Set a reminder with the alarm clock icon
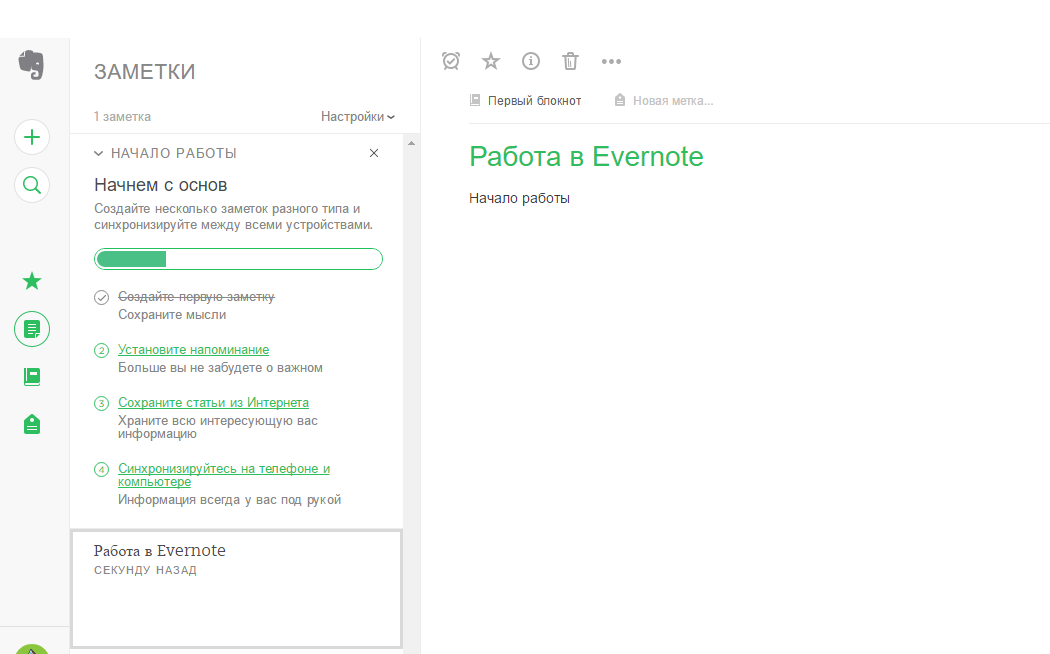This screenshot has width=1050, height=654. point(451,61)
